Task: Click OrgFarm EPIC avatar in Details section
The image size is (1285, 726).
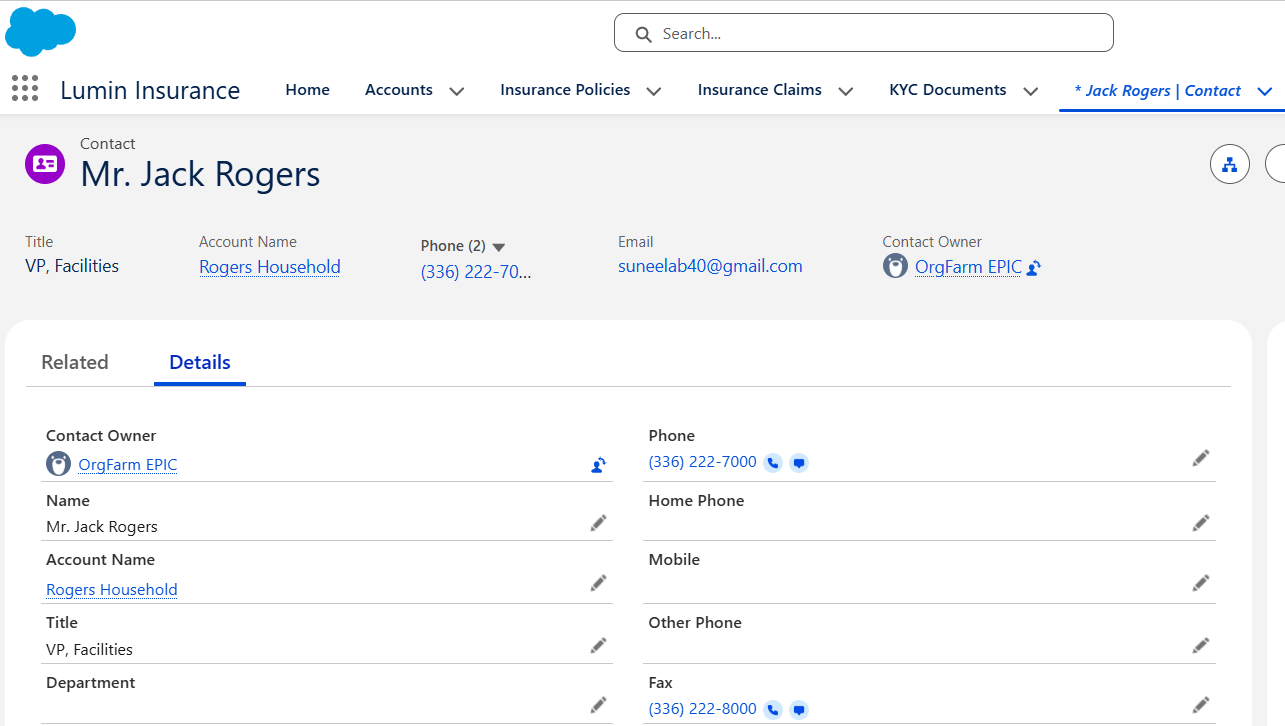Action: pyautogui.click(x=59, y=464)
